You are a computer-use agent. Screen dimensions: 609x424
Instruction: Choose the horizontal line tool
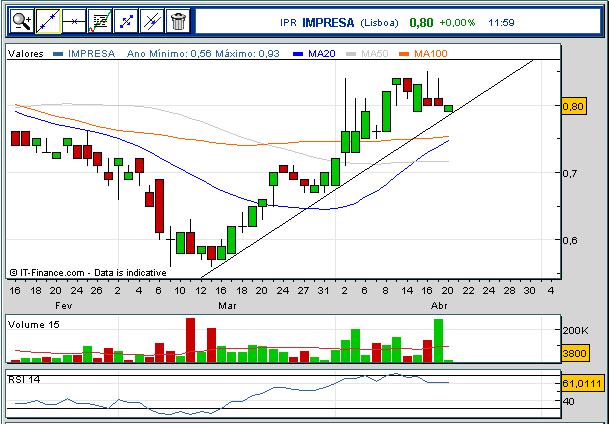click(74, 21)
